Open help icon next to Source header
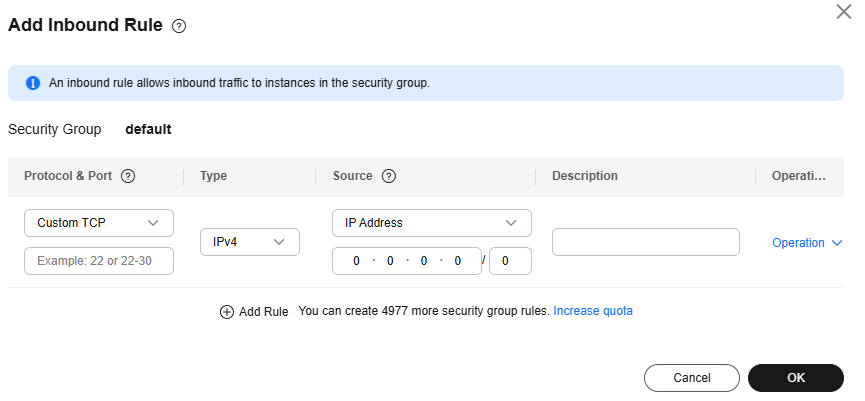The image size is (865, 401). coord(389,176)
